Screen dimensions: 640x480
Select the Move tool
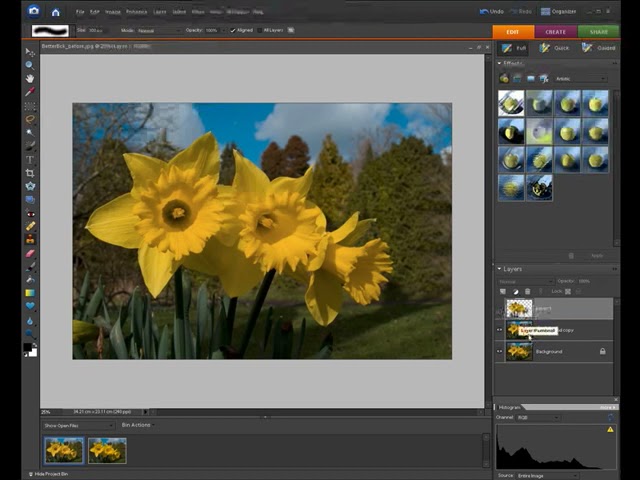coord(30,52)
